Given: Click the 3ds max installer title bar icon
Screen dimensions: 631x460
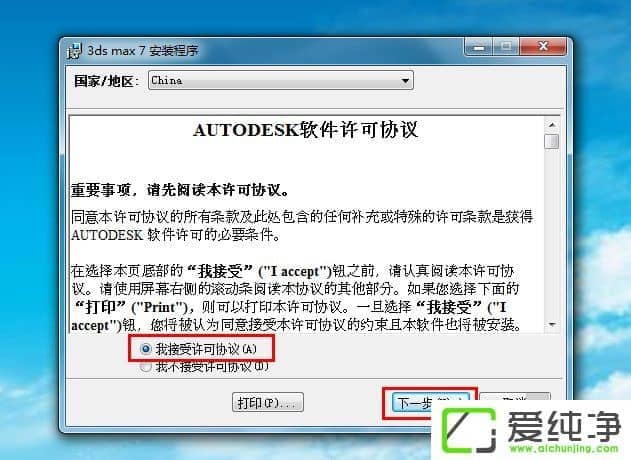Looking at the screenshot, I should [x=74, y=50].
